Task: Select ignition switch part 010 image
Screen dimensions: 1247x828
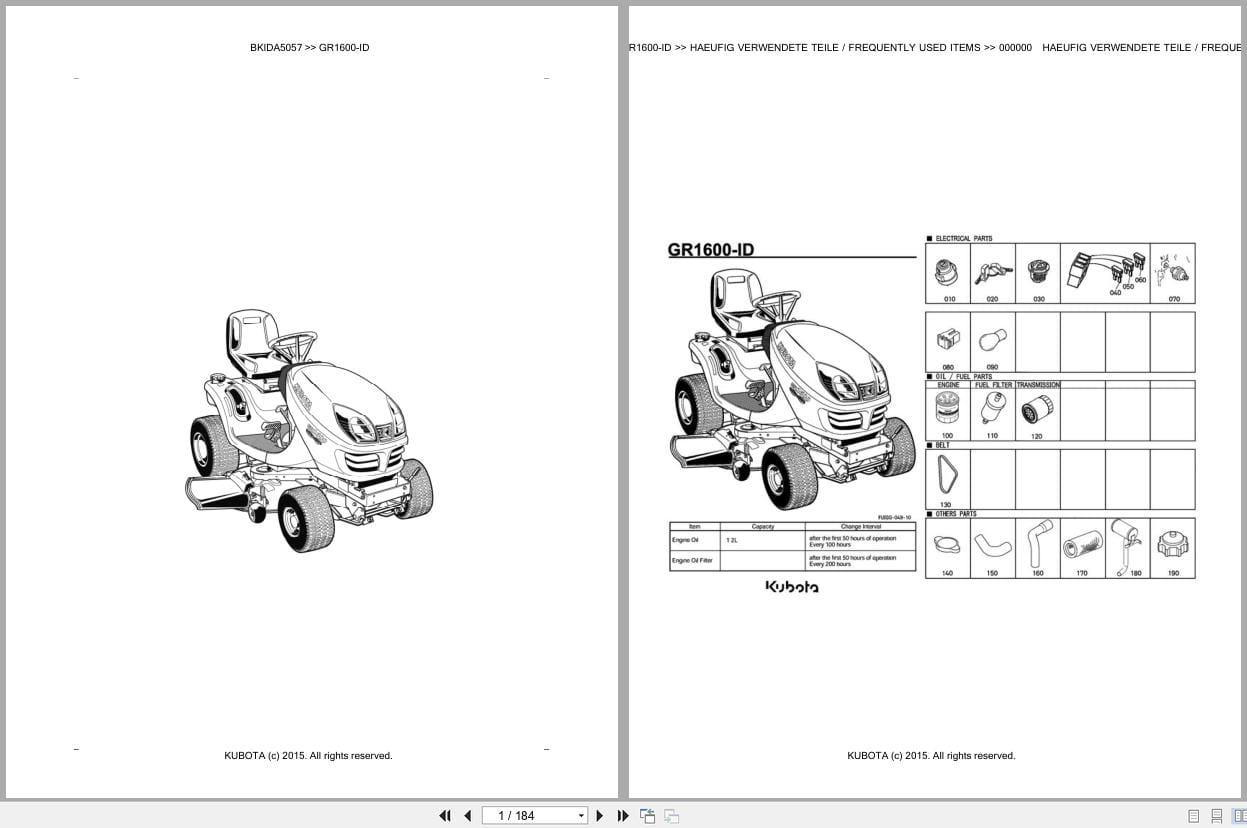Action: [x=948, y=273]
